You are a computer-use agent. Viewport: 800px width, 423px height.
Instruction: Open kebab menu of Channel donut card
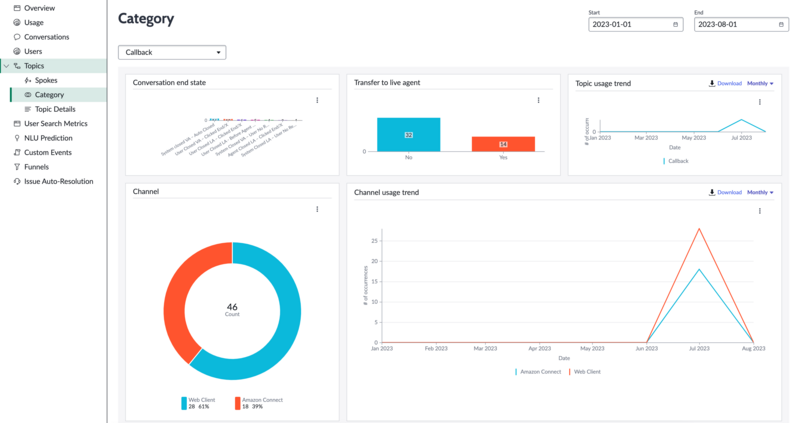[317, 209]
